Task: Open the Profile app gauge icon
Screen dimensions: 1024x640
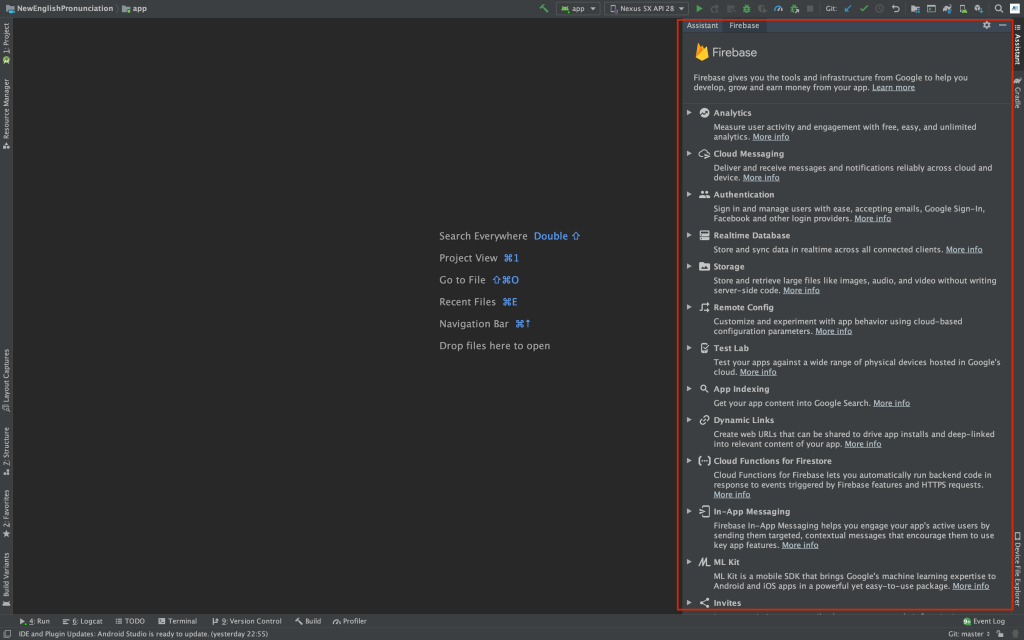Action: click(x=778, y=8)
